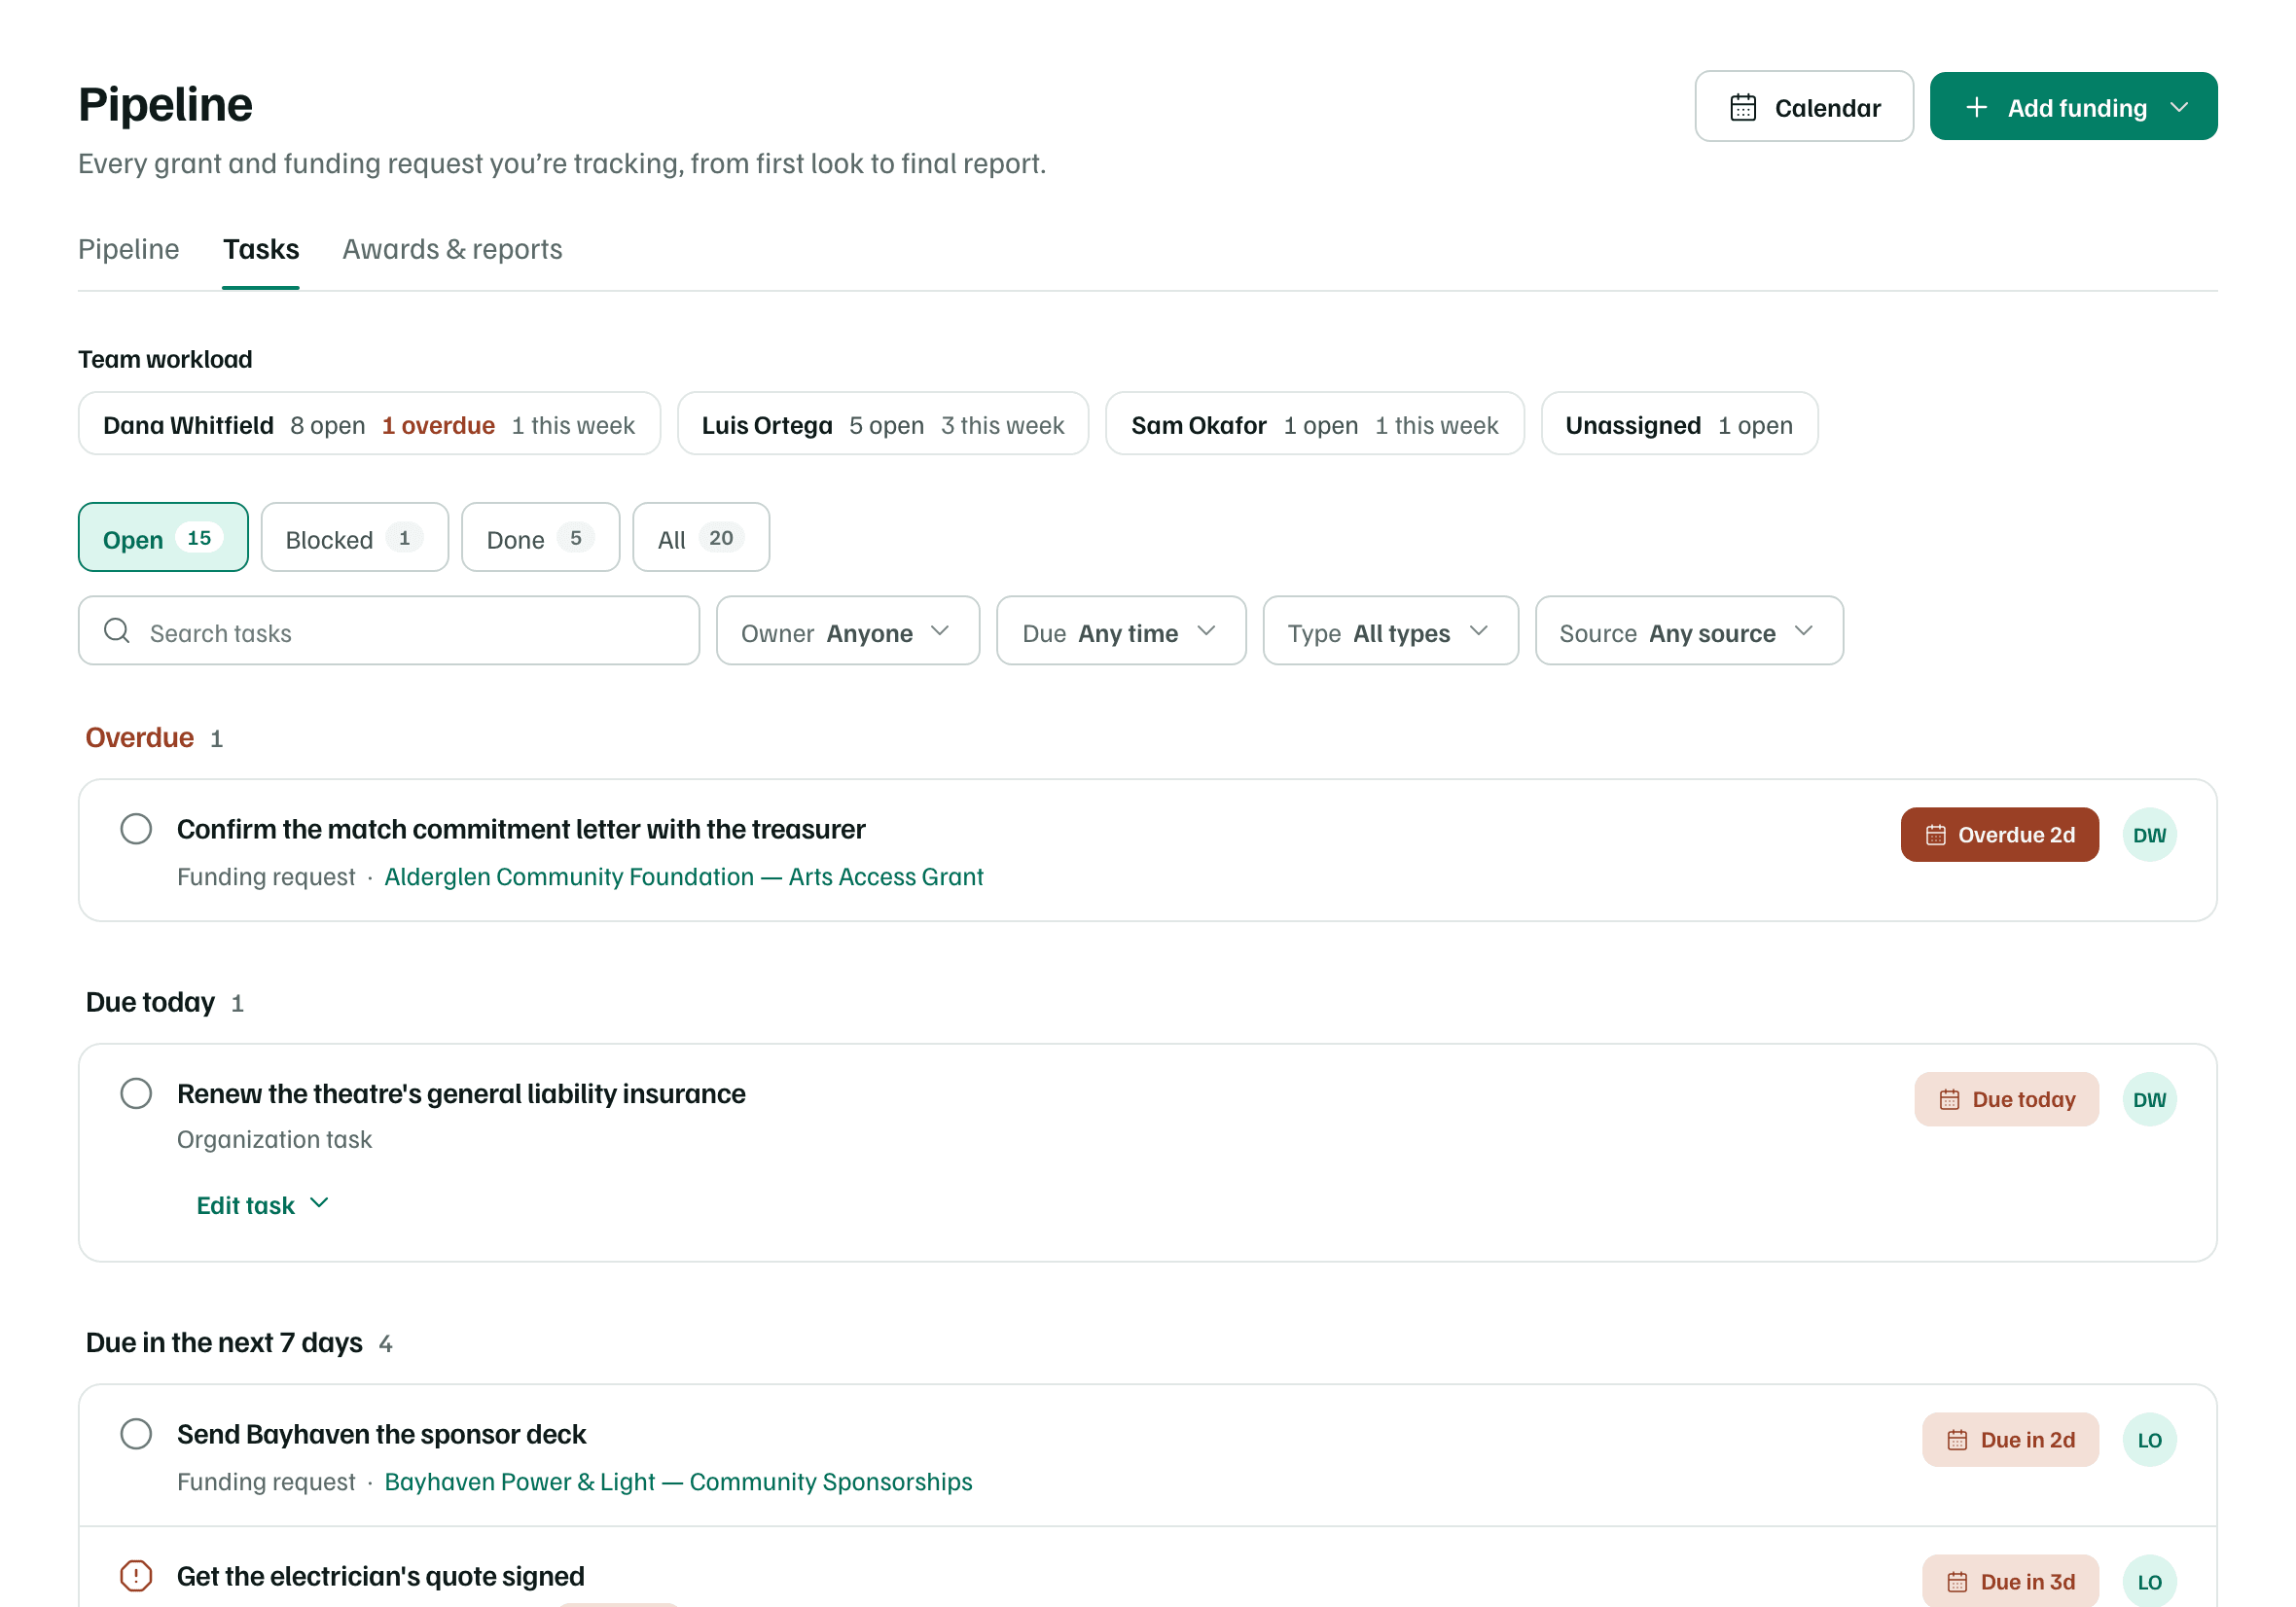The height and width of the screenshot is (1607, 2296).
Task: Click the Due in 3d badge
Action: point(2010,1581)
